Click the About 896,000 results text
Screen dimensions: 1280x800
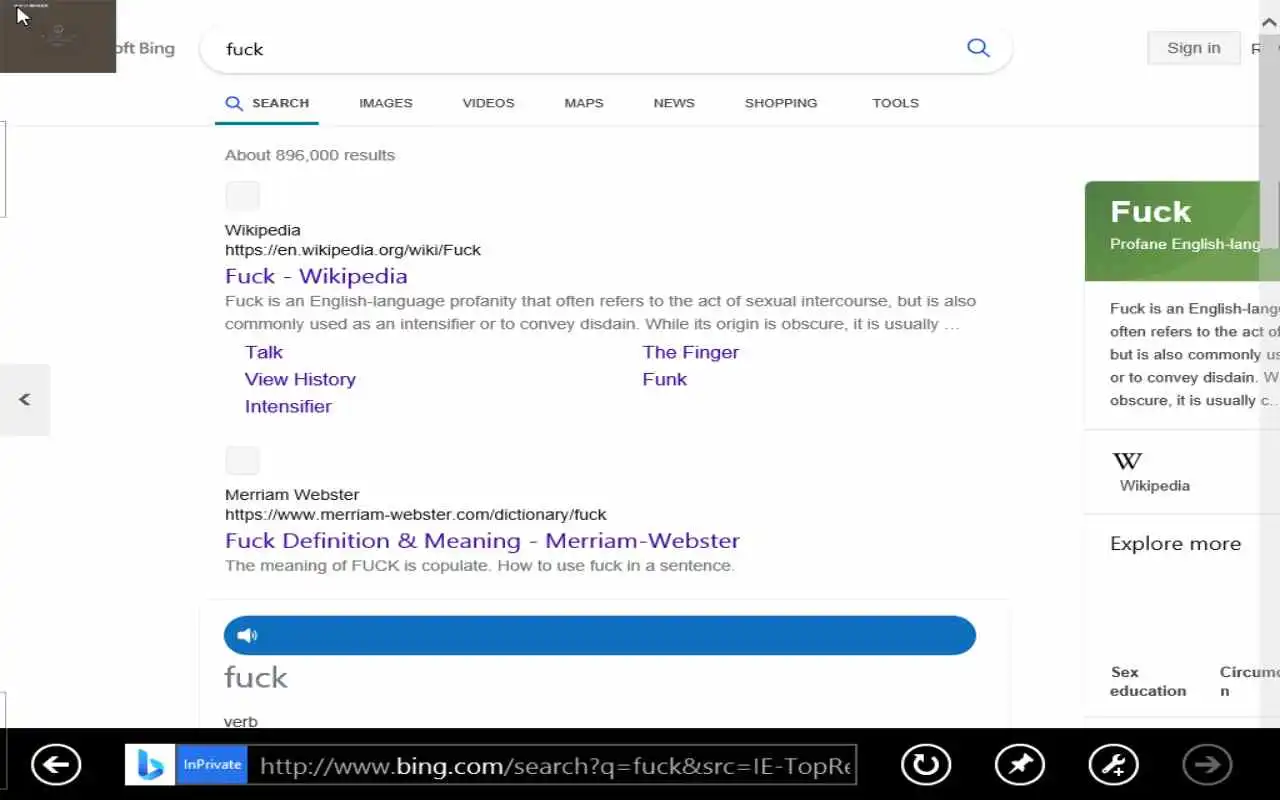tap(310, 155)
